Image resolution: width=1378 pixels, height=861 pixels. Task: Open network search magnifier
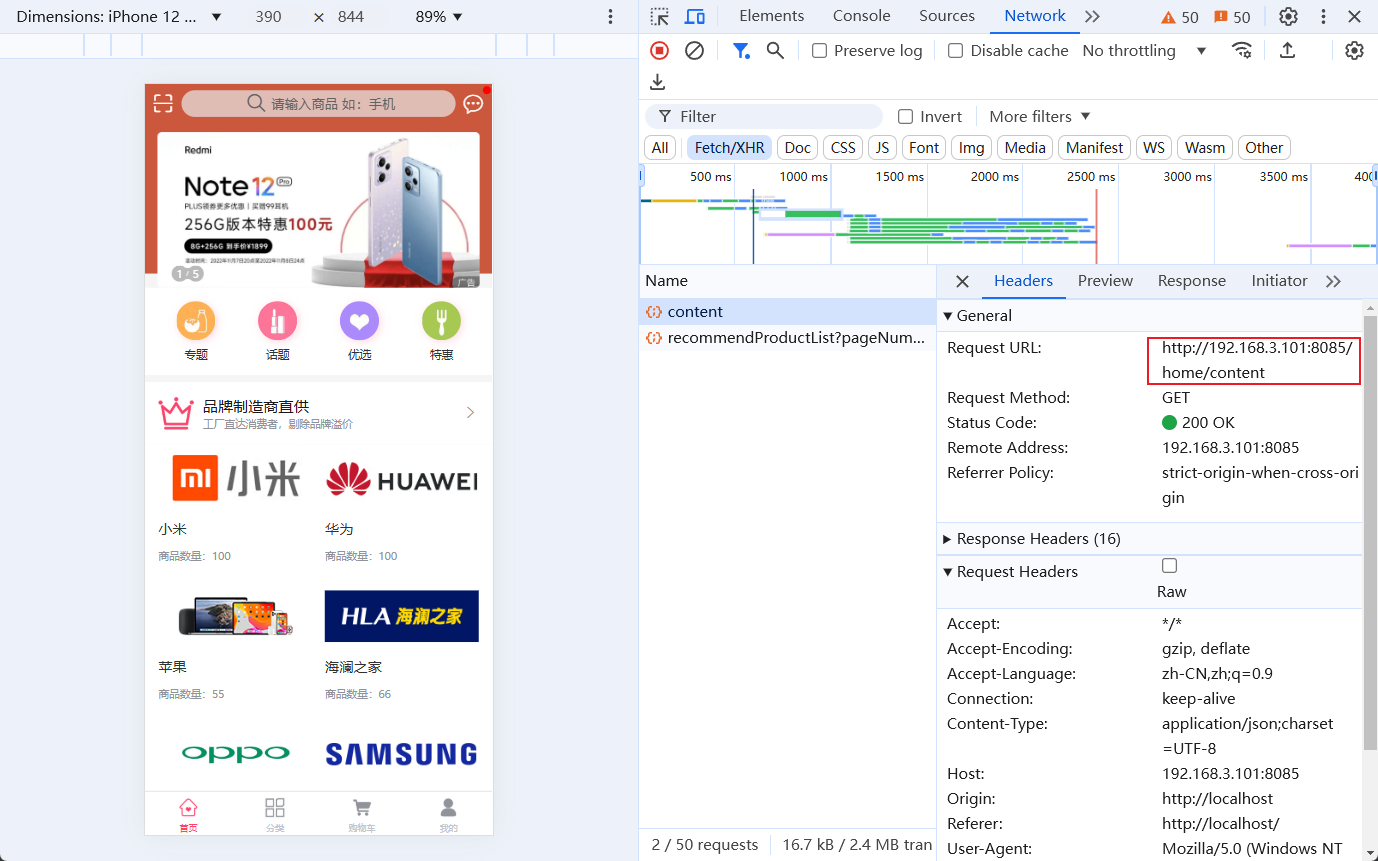[775, 50]
